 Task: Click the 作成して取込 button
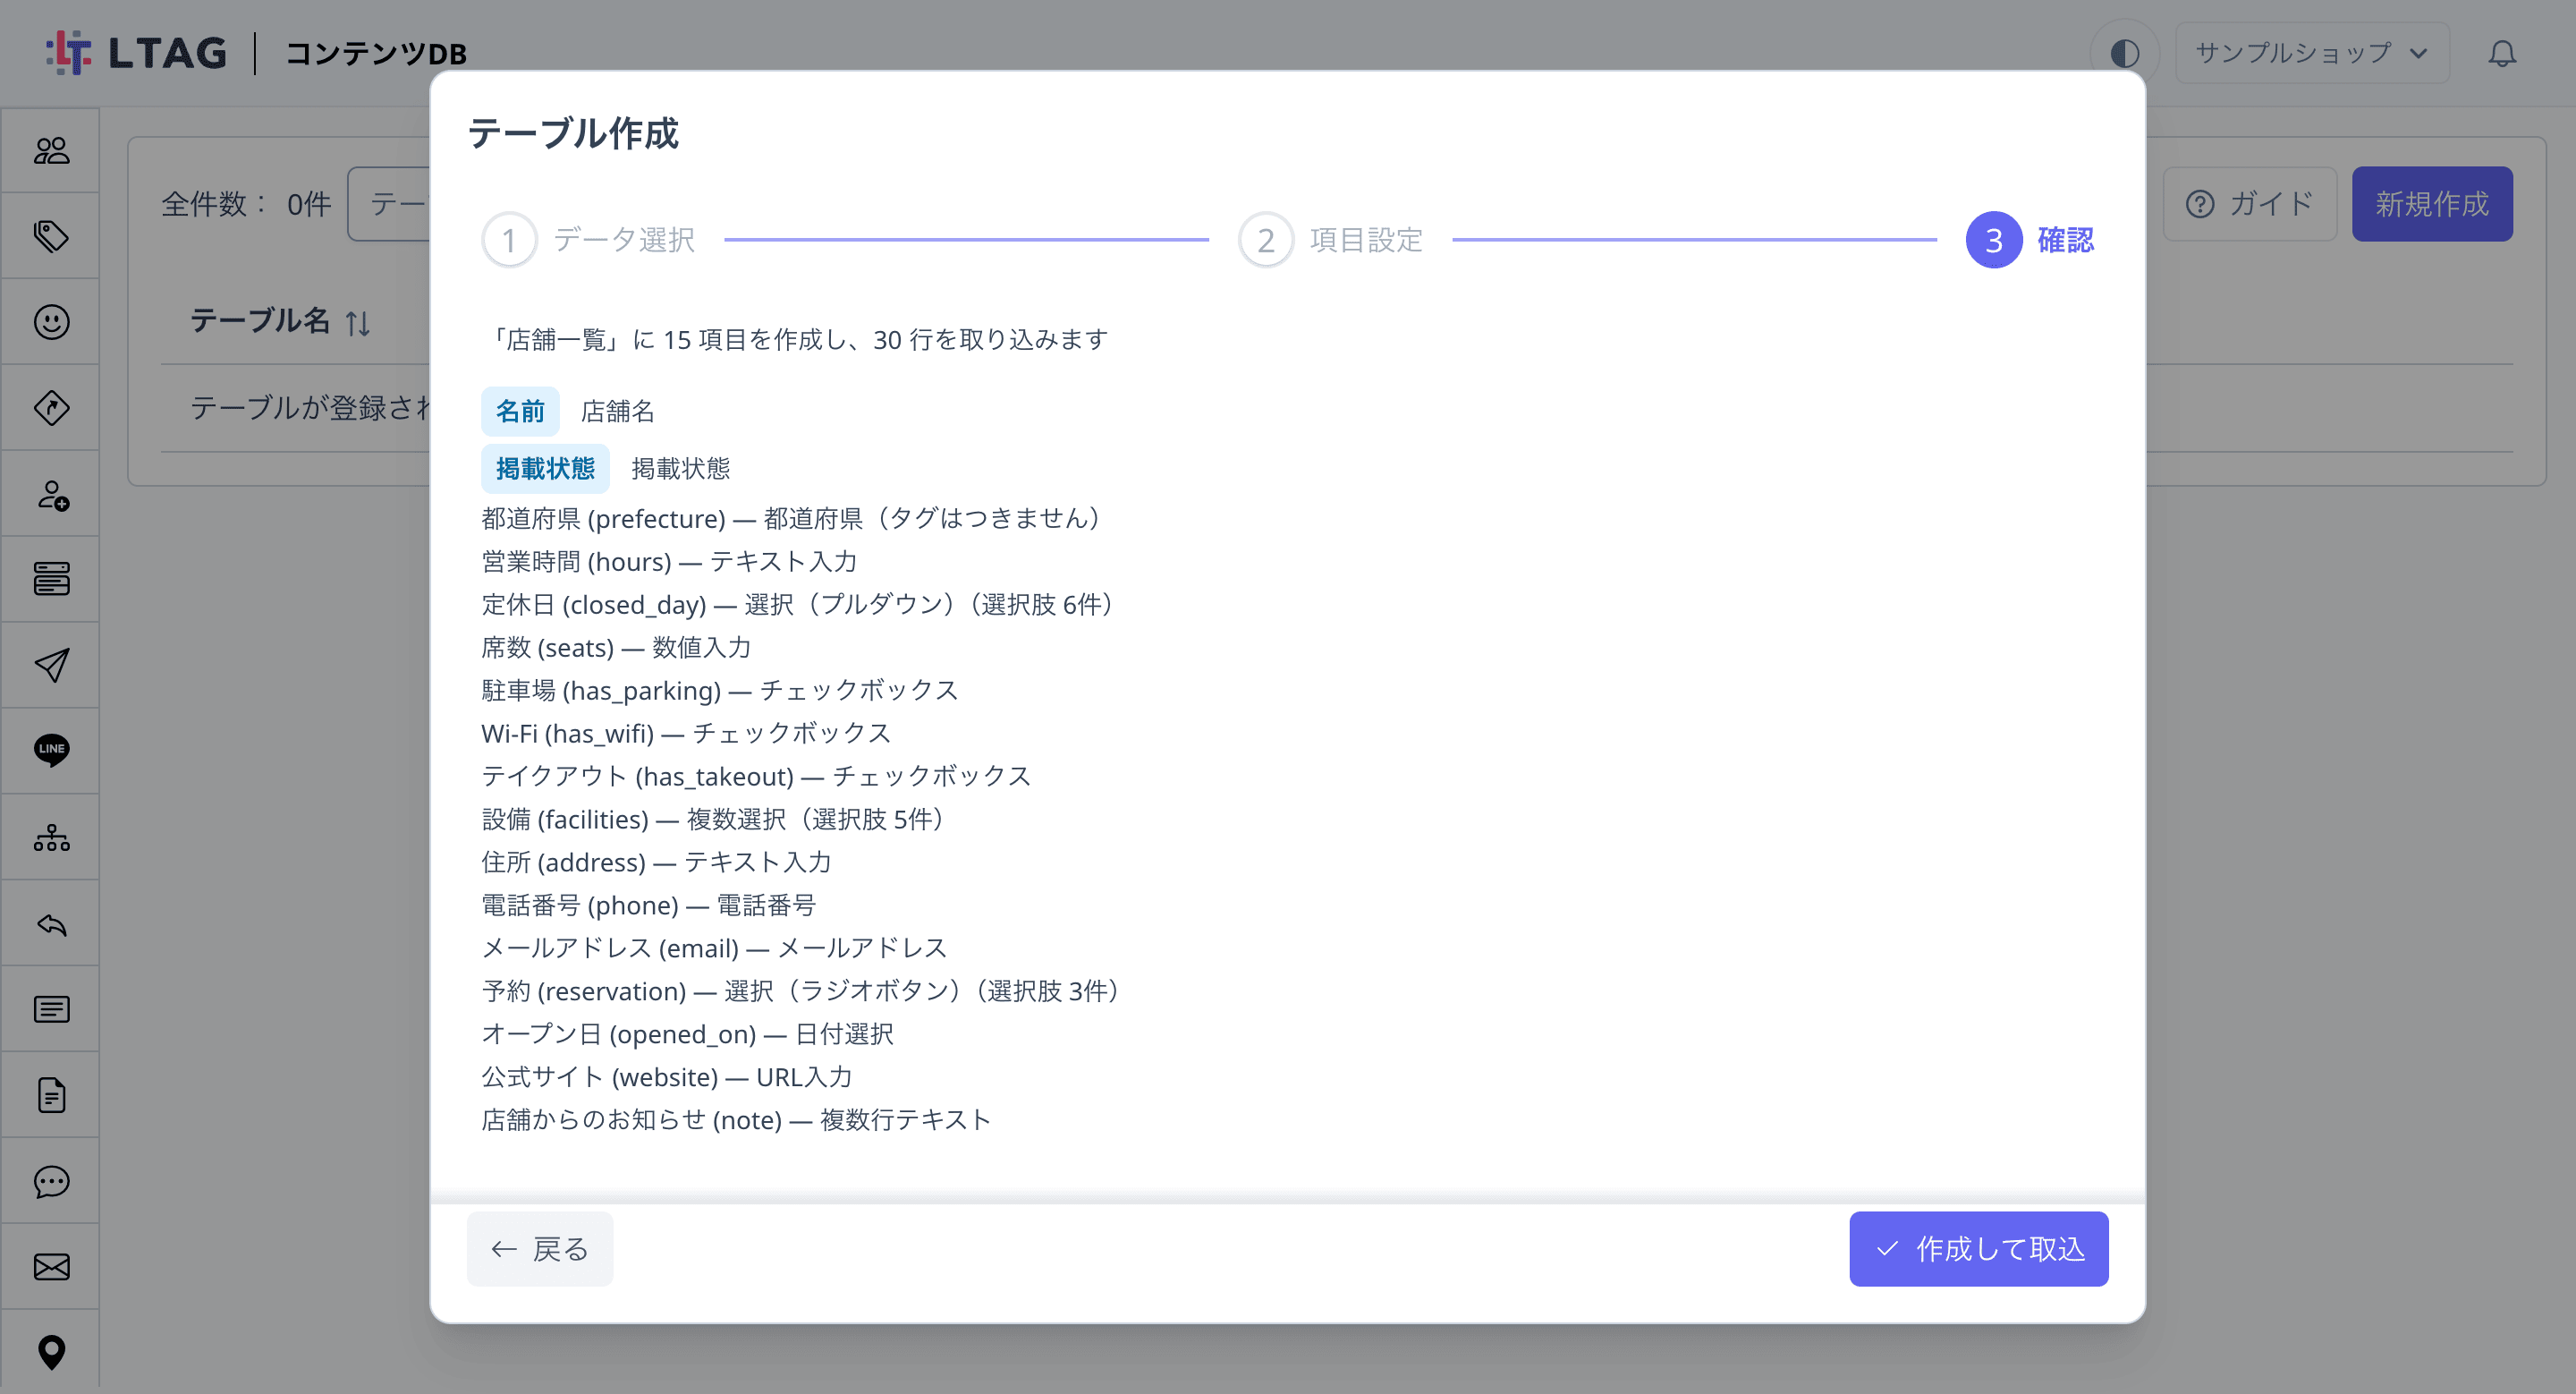pos(1978,1249)
